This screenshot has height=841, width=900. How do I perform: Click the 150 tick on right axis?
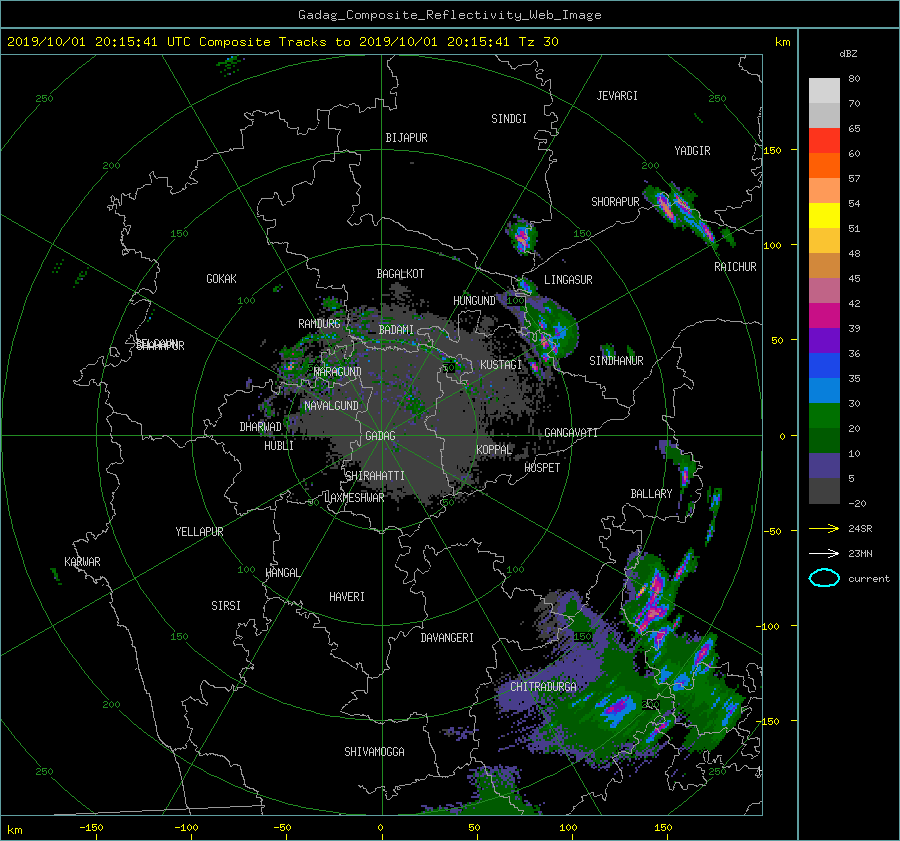(773, 150)
